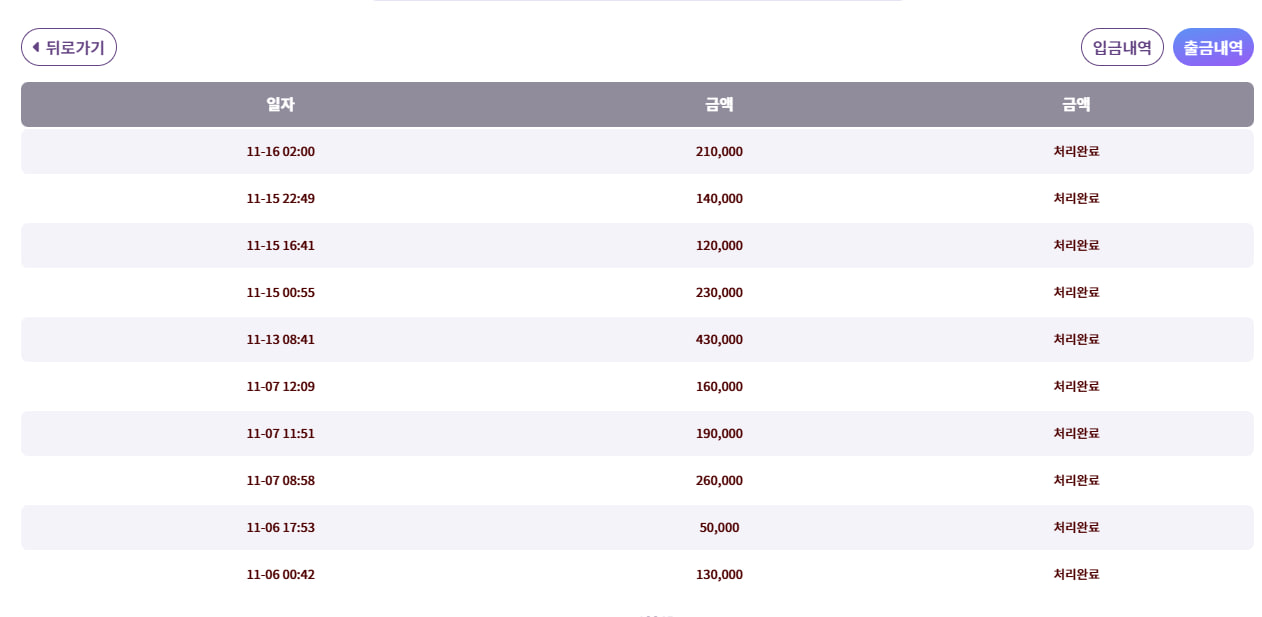Click the 430,000 amount cell

click(x=719, y=340)
